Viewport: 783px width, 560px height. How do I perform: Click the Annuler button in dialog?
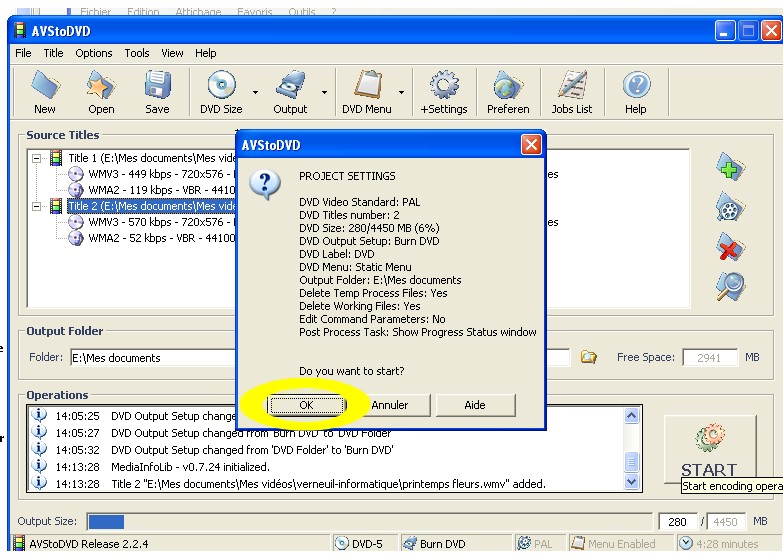389,405
